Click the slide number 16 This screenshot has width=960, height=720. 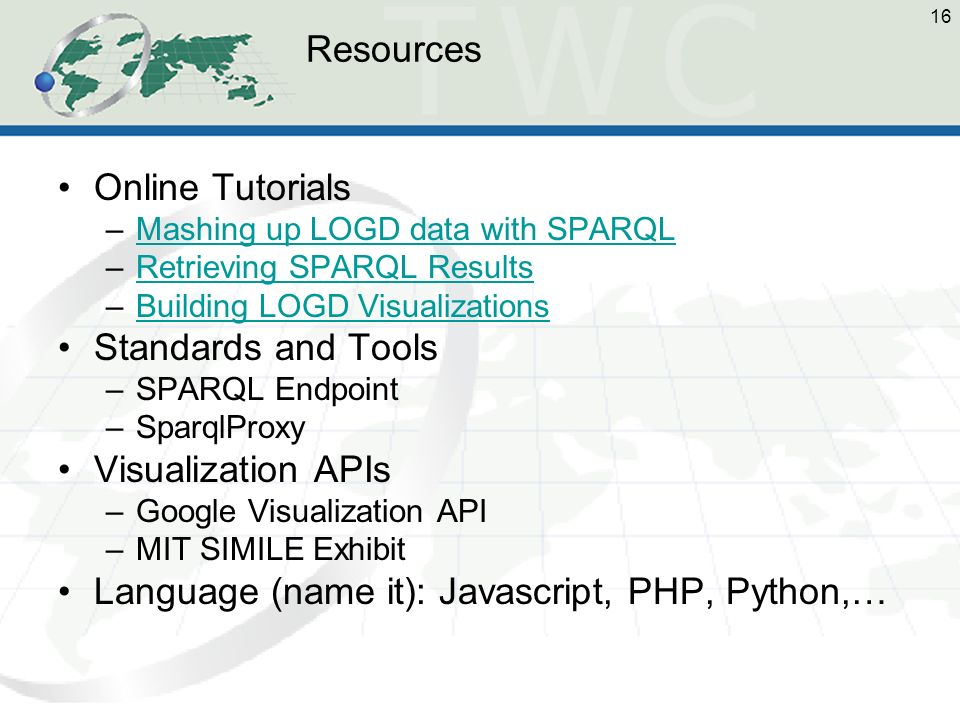pyautogui.click(x=940, y=16)
